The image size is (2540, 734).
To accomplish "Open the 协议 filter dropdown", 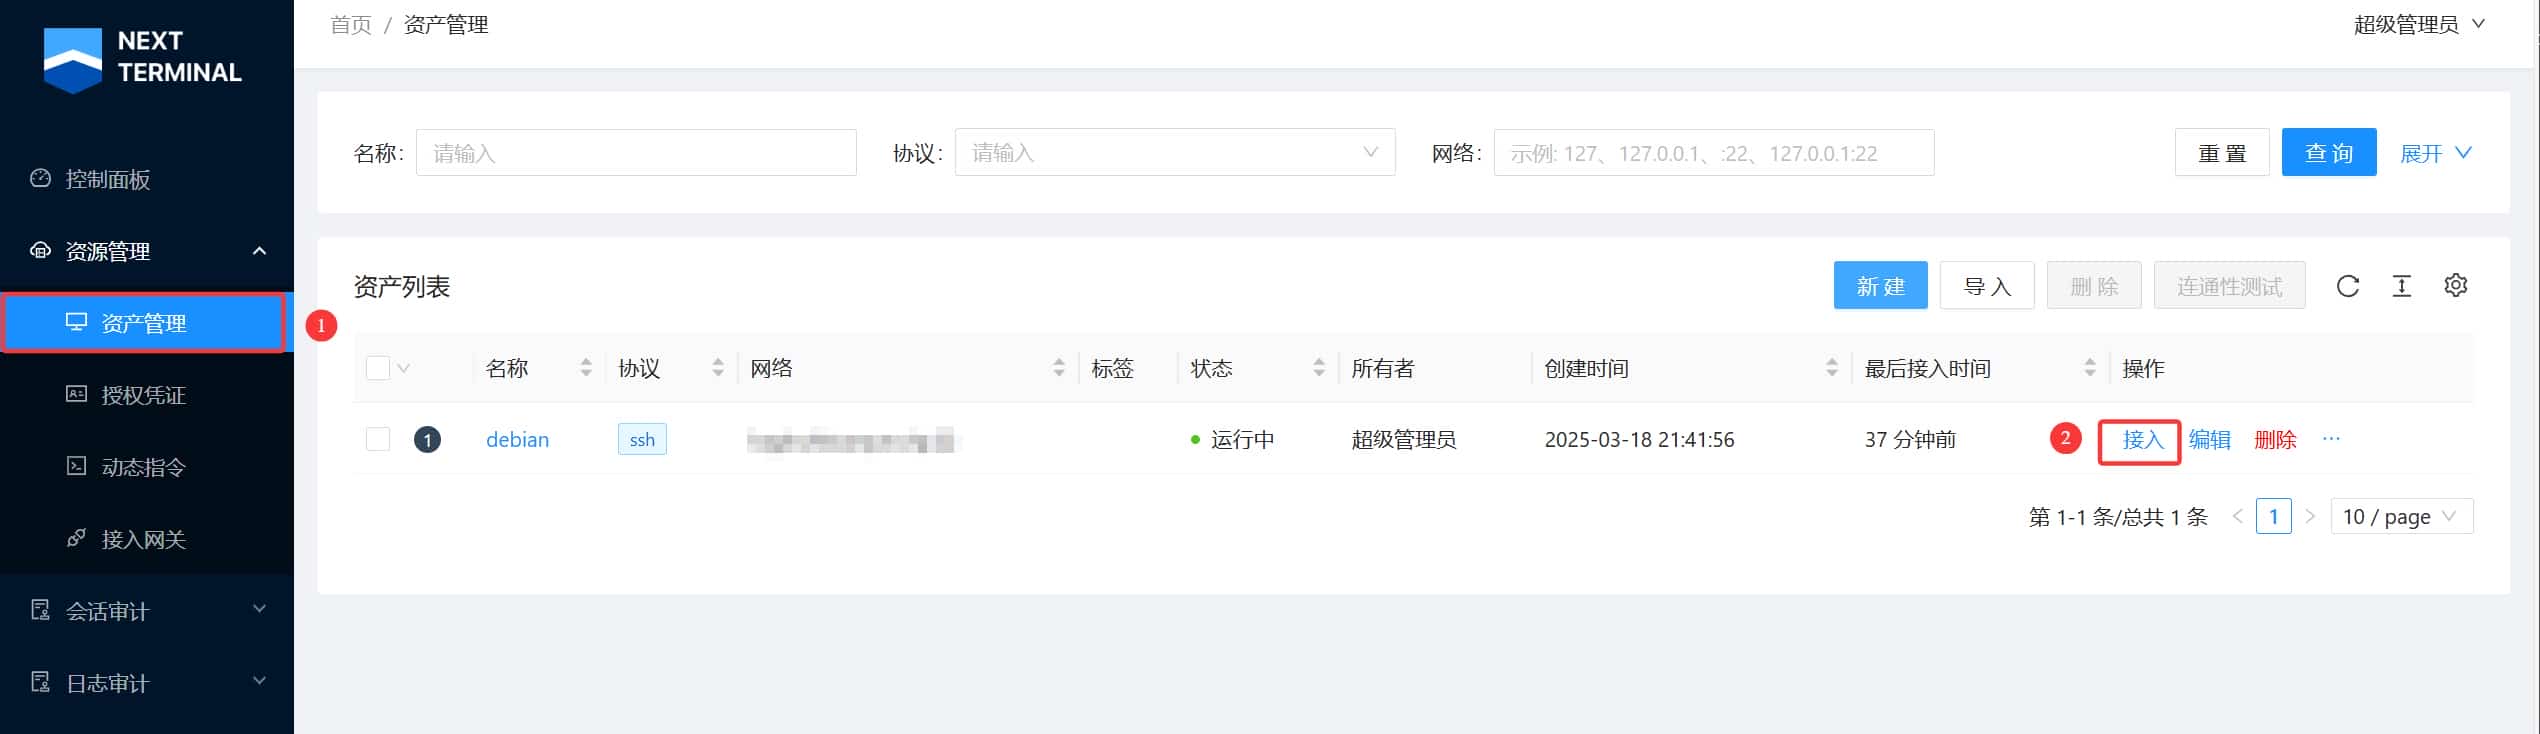I will point(1174,153).
